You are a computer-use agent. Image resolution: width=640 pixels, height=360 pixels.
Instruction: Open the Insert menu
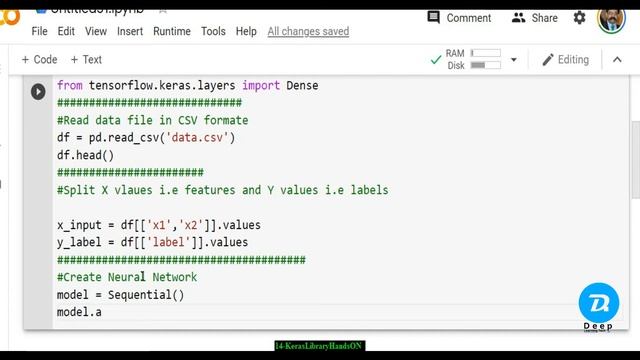pos(130,31)
